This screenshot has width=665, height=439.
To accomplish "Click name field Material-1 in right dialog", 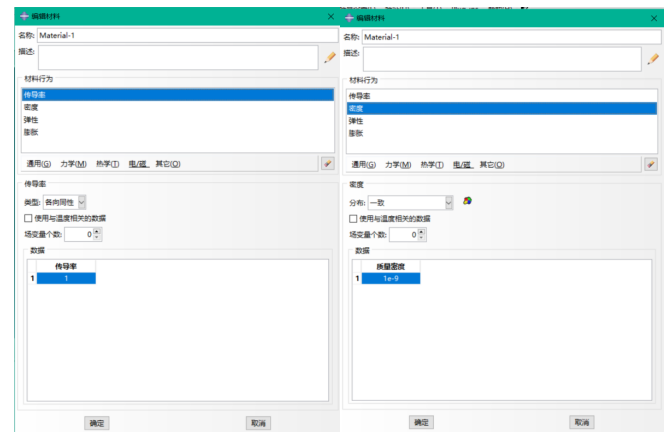I will point(511,37).
